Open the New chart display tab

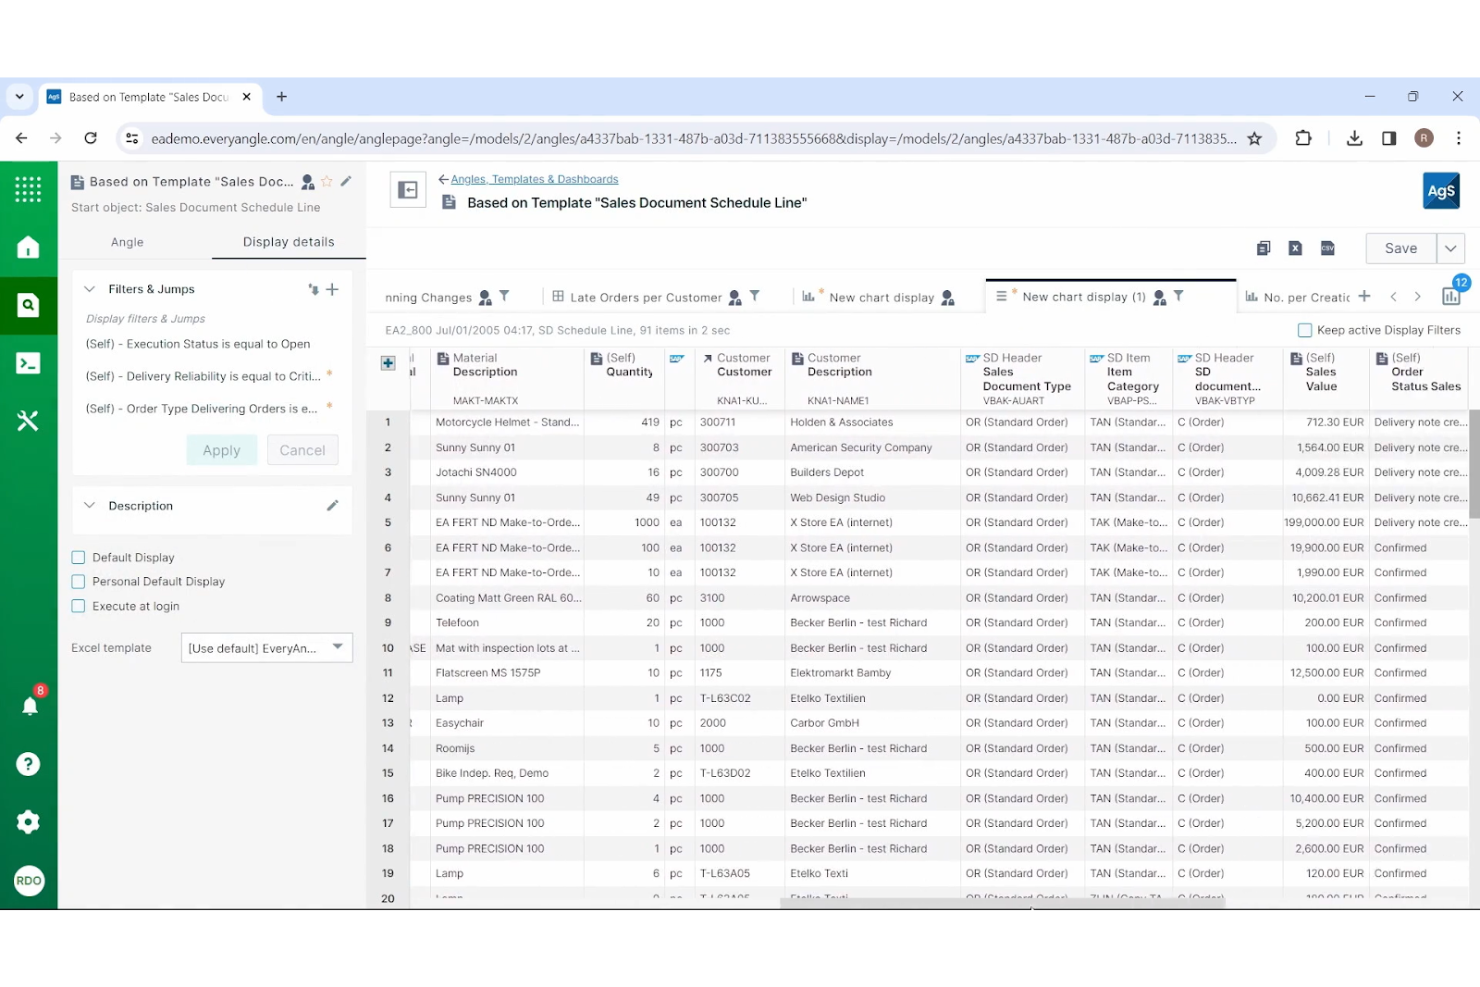tap(881, 298)
